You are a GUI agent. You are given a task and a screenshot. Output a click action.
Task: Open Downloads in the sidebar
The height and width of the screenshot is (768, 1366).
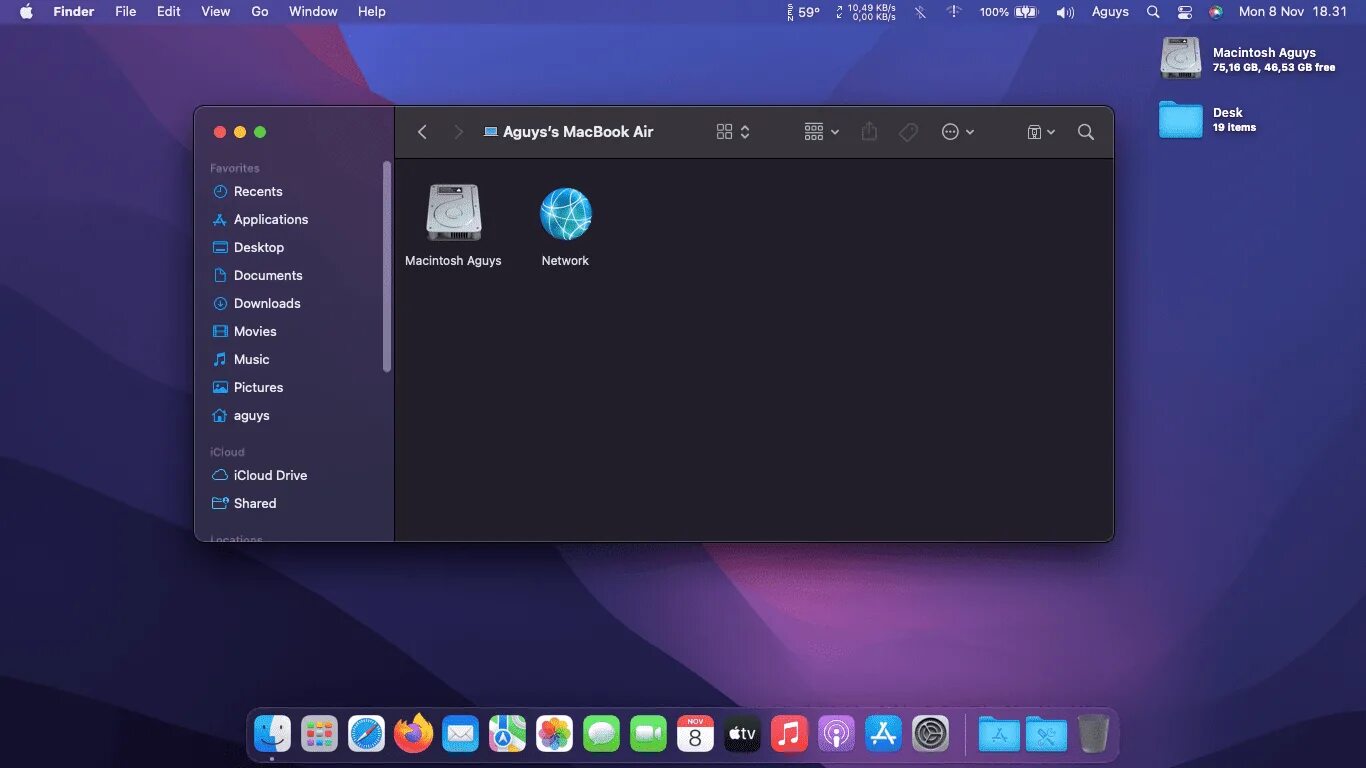tap(256, 303)
